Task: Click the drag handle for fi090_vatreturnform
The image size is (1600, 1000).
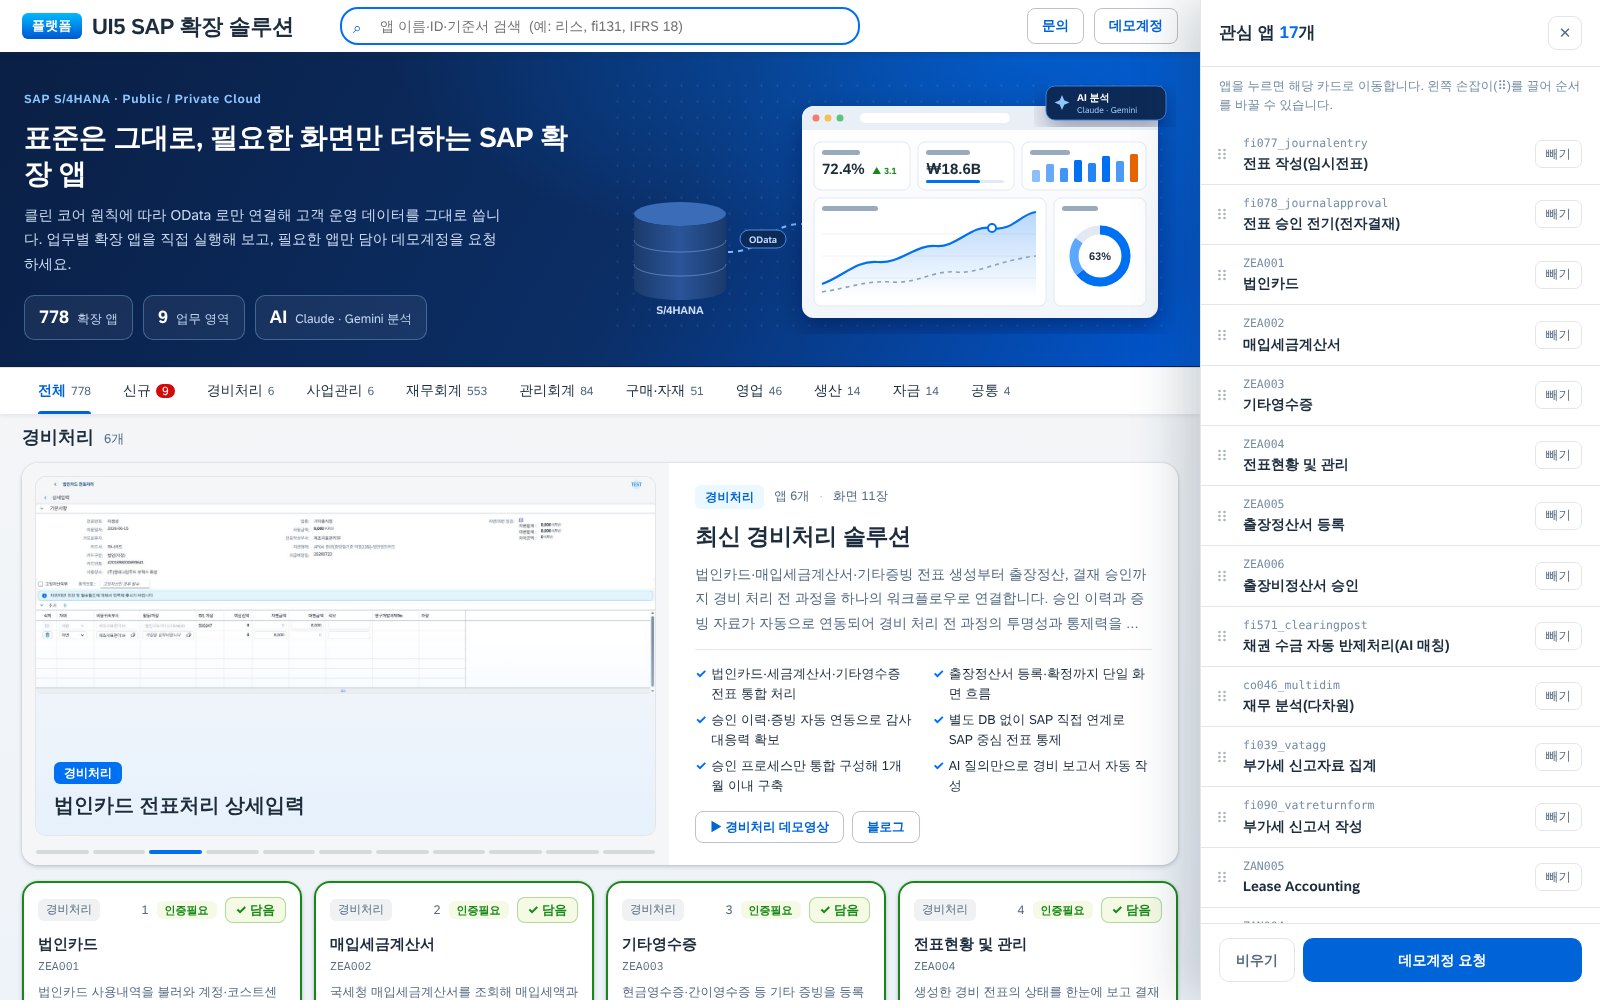Action: pyautogui.click(x=1222, y=817)
